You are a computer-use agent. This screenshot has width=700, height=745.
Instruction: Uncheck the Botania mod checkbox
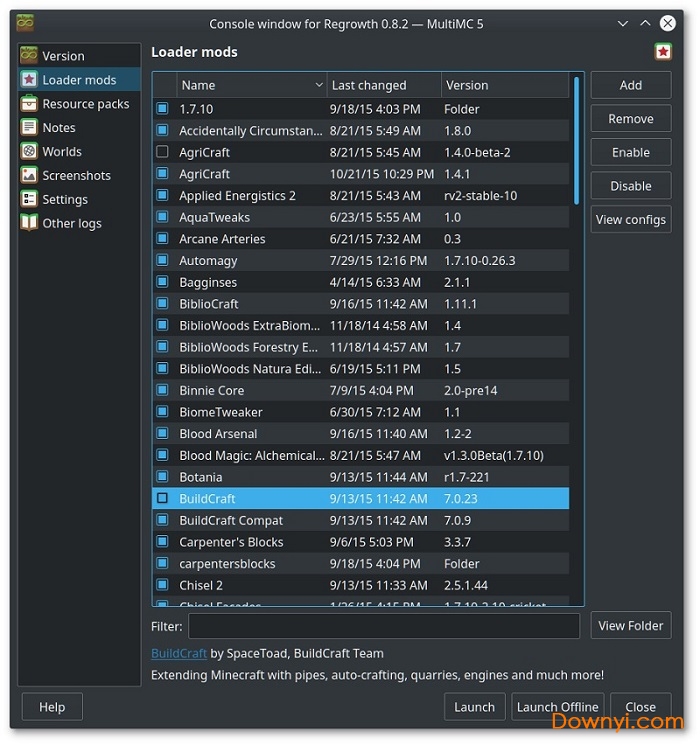pyautogui.click(x=162, y=477)
